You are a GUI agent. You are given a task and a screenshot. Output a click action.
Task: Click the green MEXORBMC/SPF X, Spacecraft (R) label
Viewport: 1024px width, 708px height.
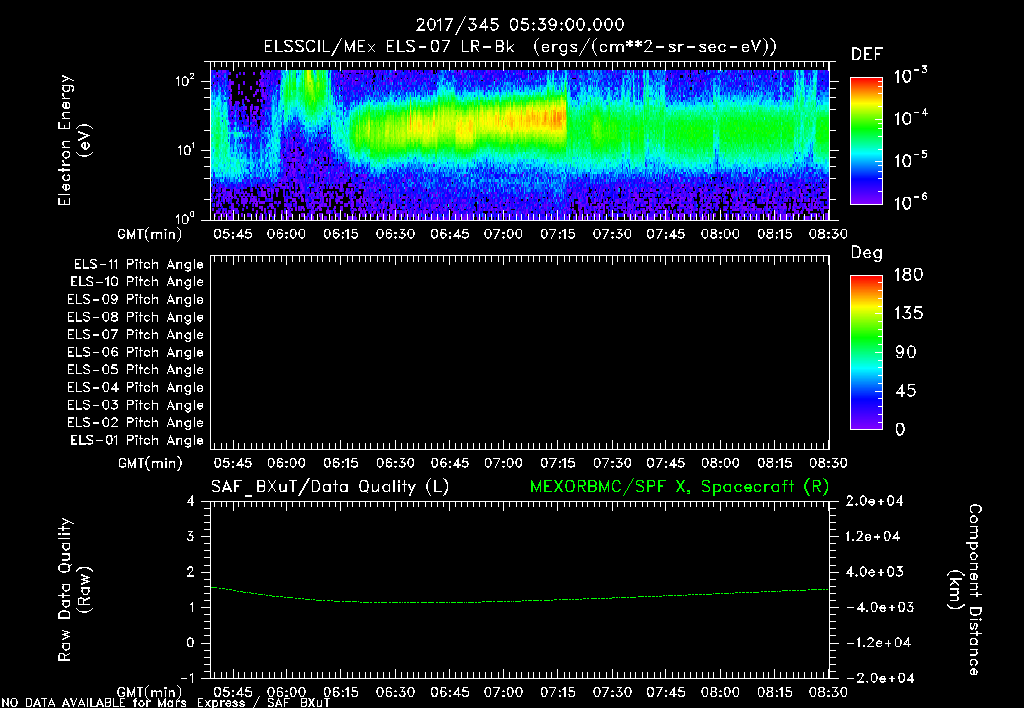coord(679,487)
